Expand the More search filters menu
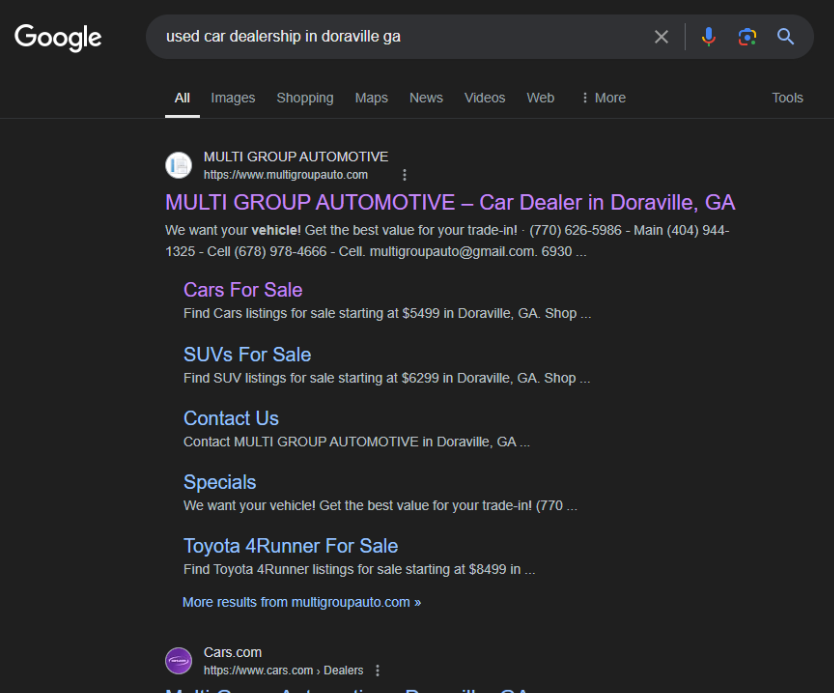Viewport: 834px width, 693px height. (604, 98)
